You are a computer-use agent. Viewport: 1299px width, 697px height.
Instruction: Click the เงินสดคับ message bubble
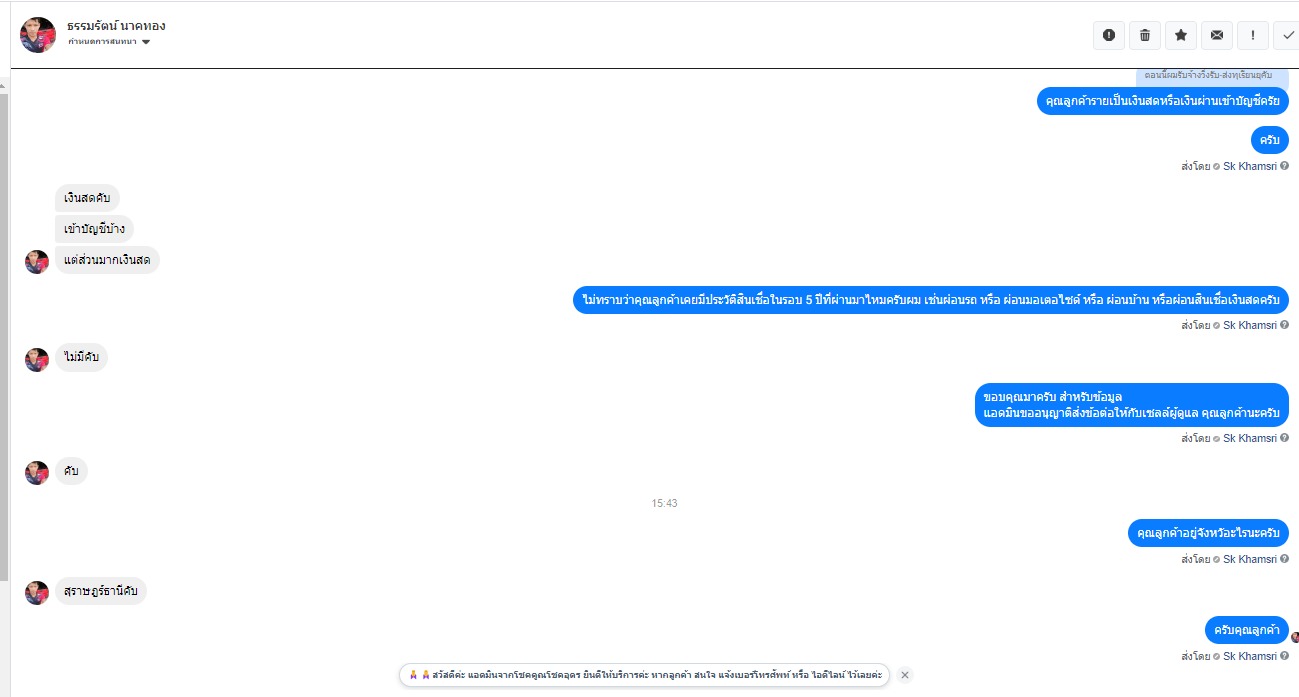click(87, 198)
